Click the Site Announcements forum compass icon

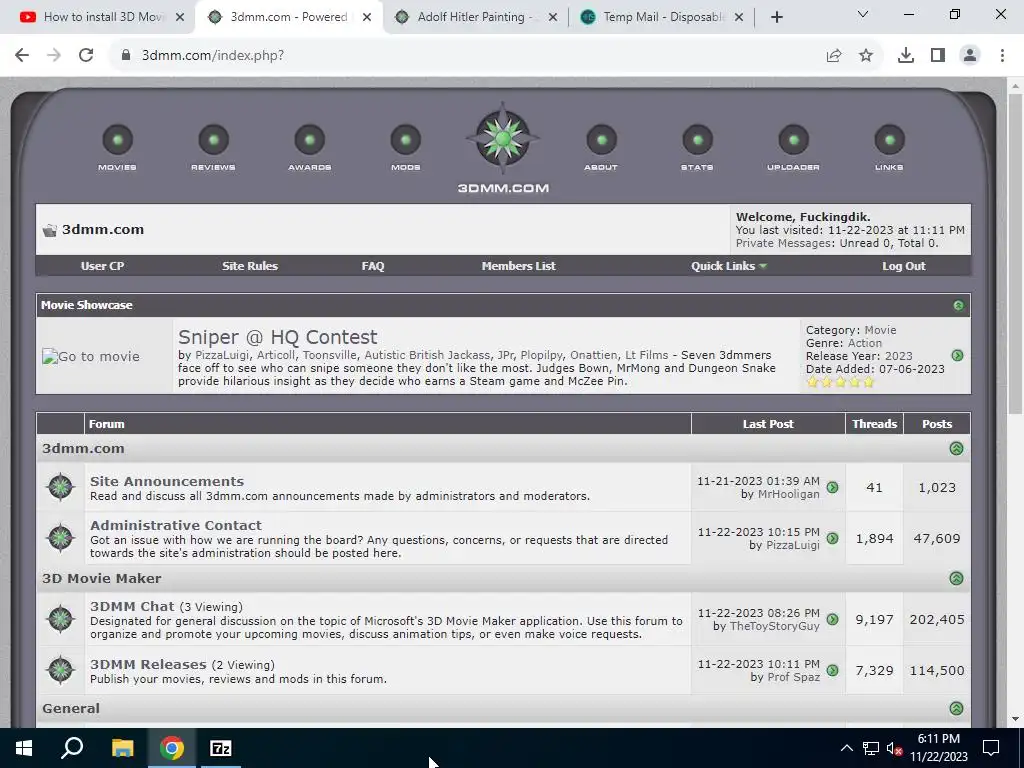click(60, 487)
